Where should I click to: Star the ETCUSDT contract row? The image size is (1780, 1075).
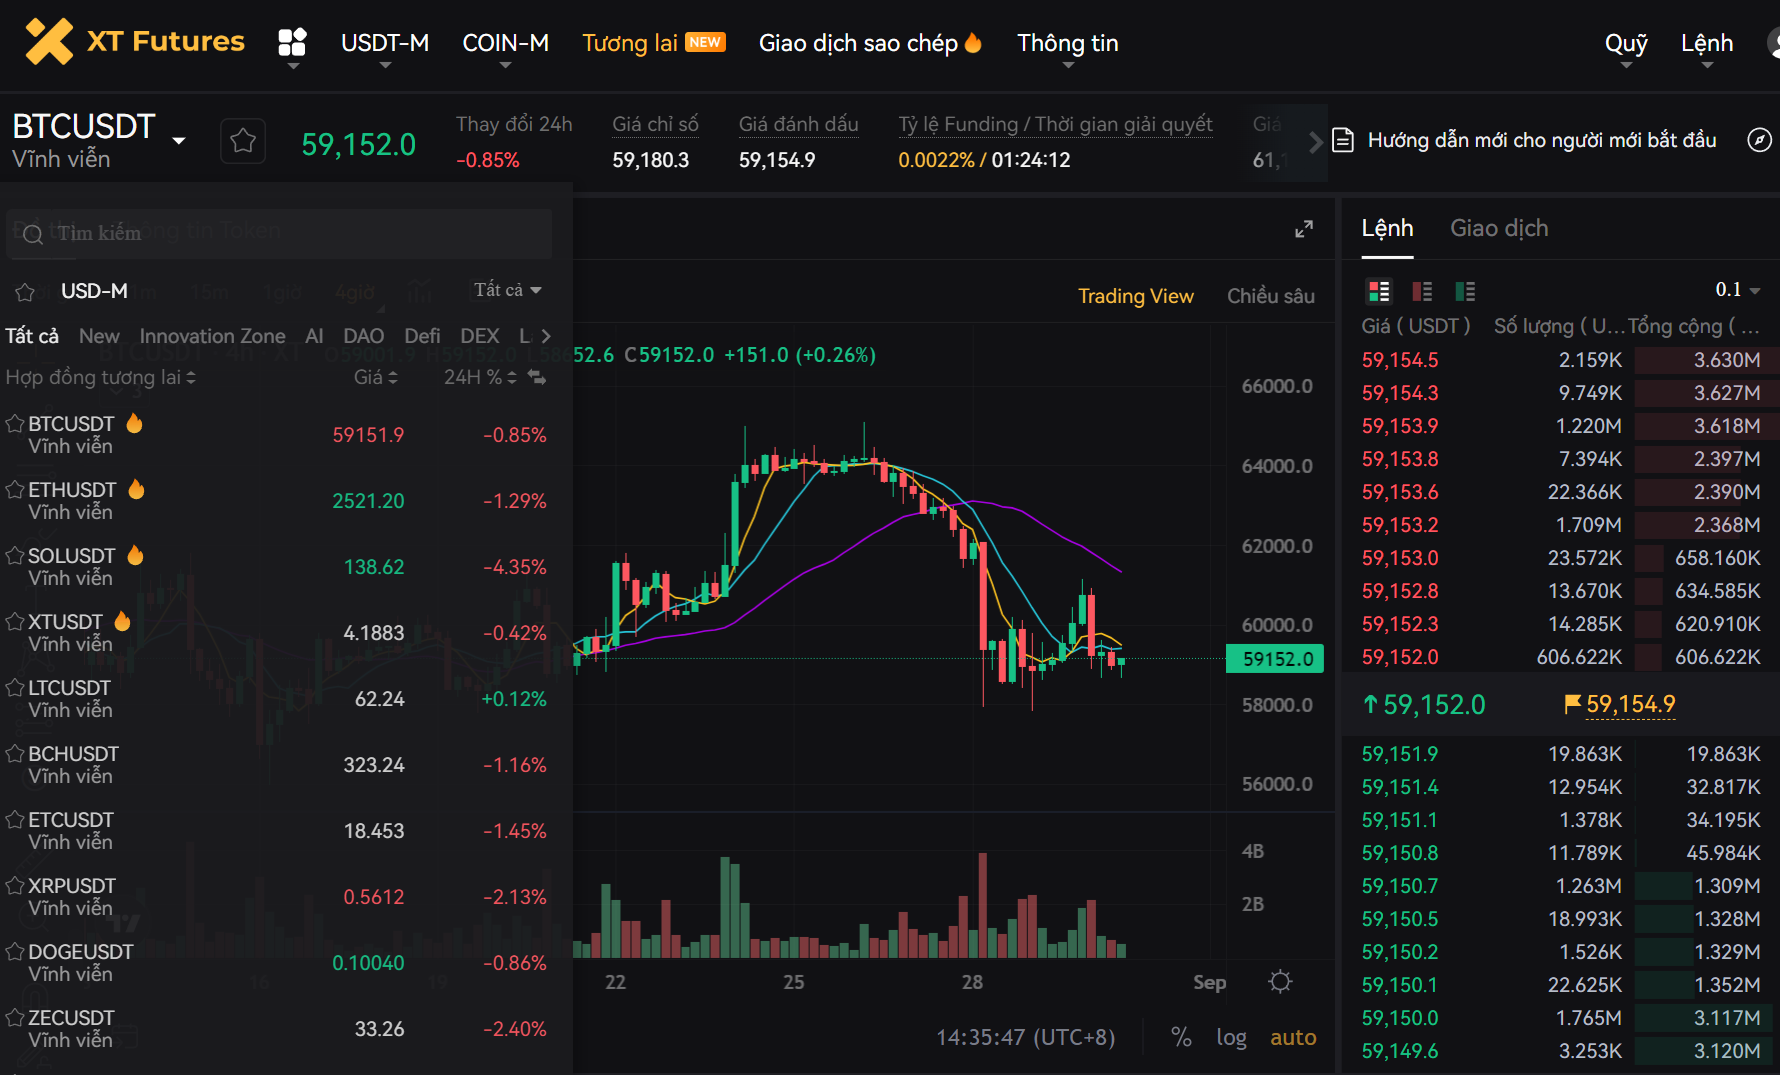[x=15, y=819]
